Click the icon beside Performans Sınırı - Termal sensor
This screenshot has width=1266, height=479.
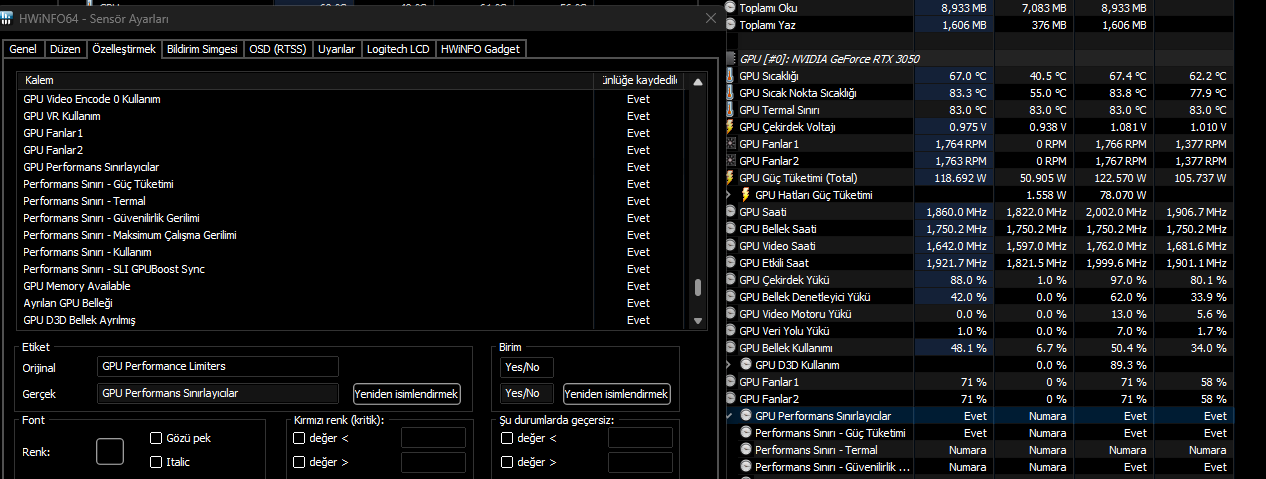746,450
